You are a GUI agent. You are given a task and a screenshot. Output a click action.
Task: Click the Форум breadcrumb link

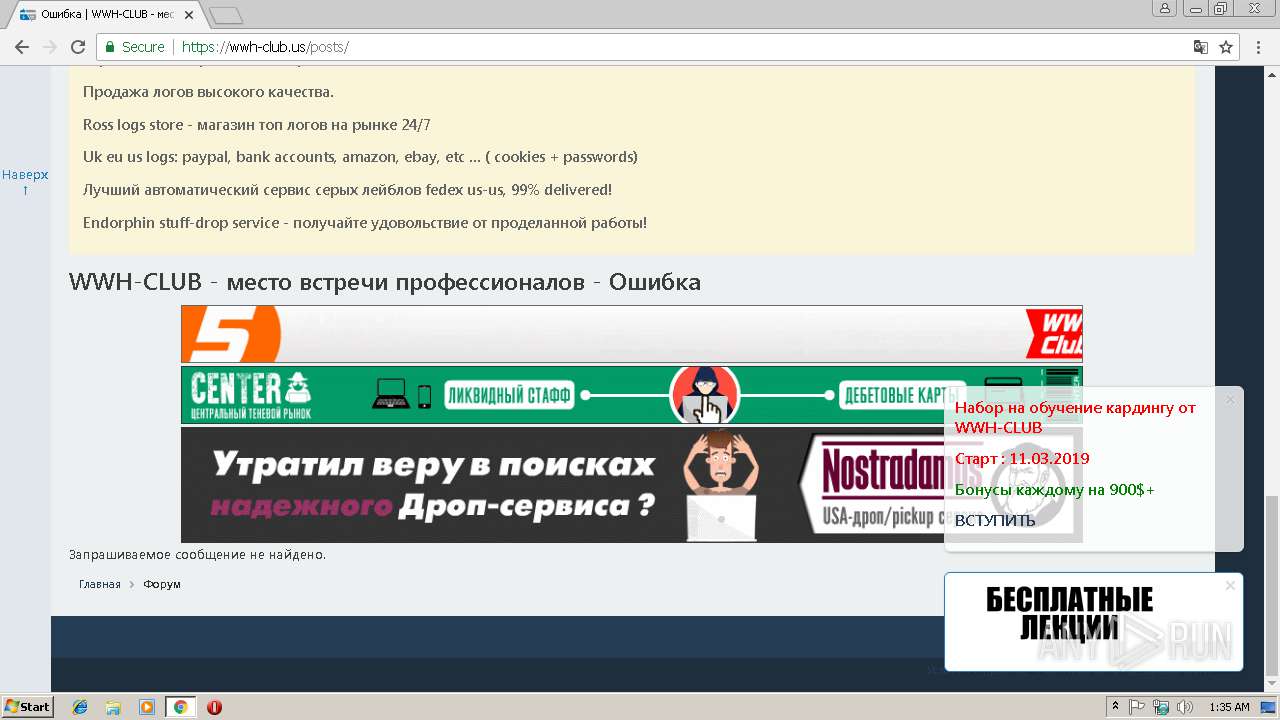click(162, 584)
